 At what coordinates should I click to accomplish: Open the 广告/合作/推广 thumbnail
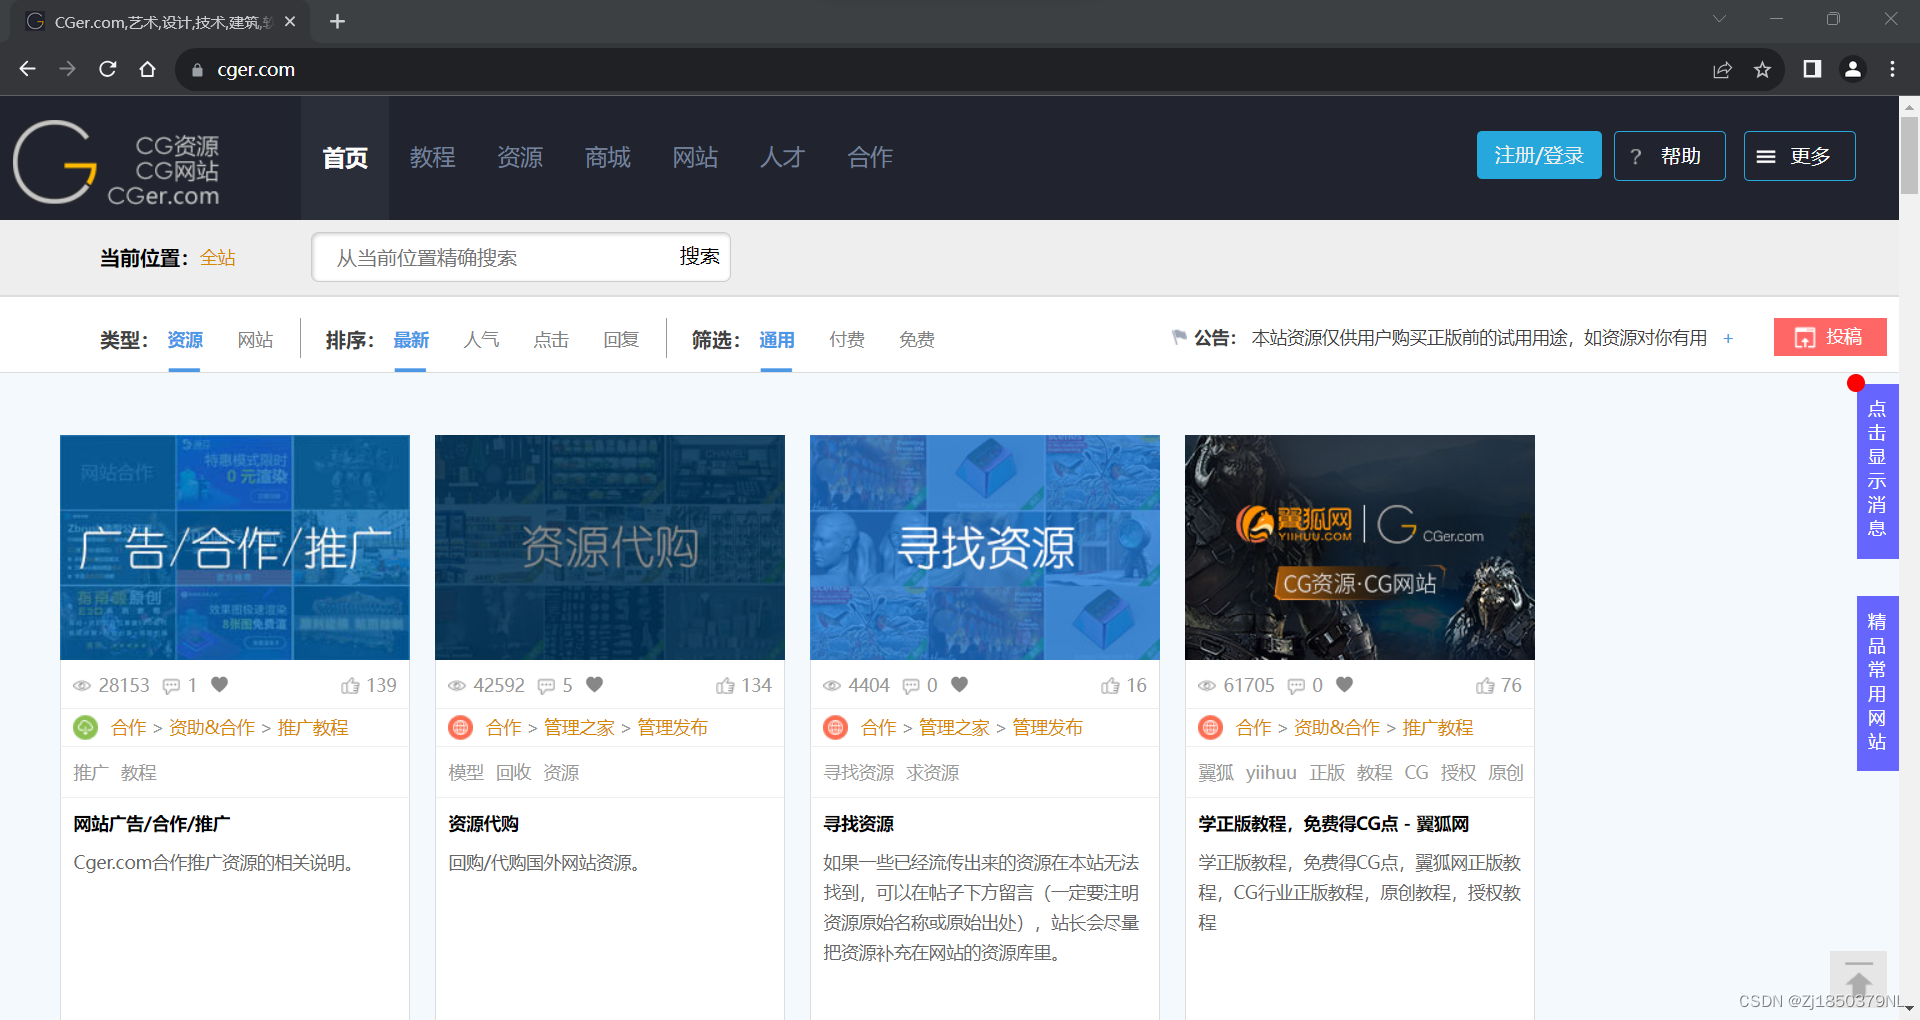coord(235,547)
